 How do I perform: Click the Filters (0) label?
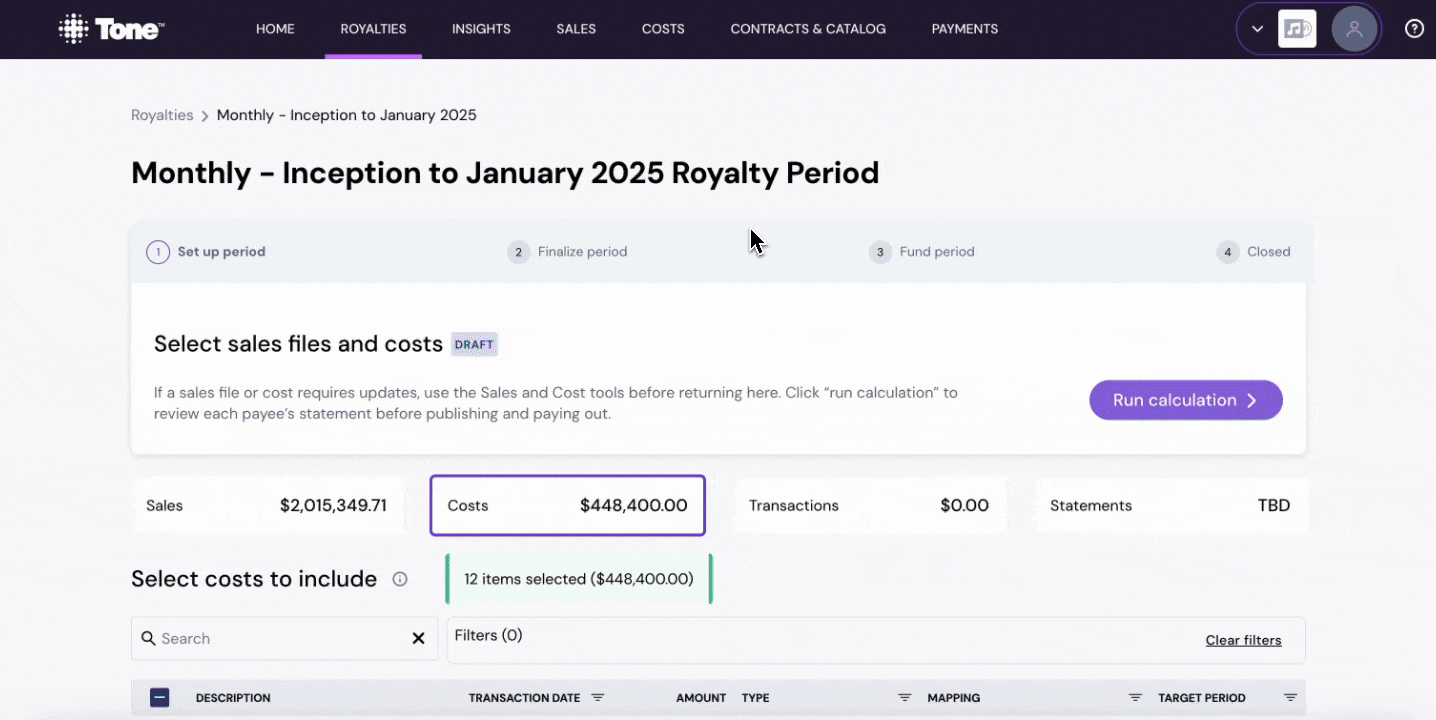coord(488,635)
